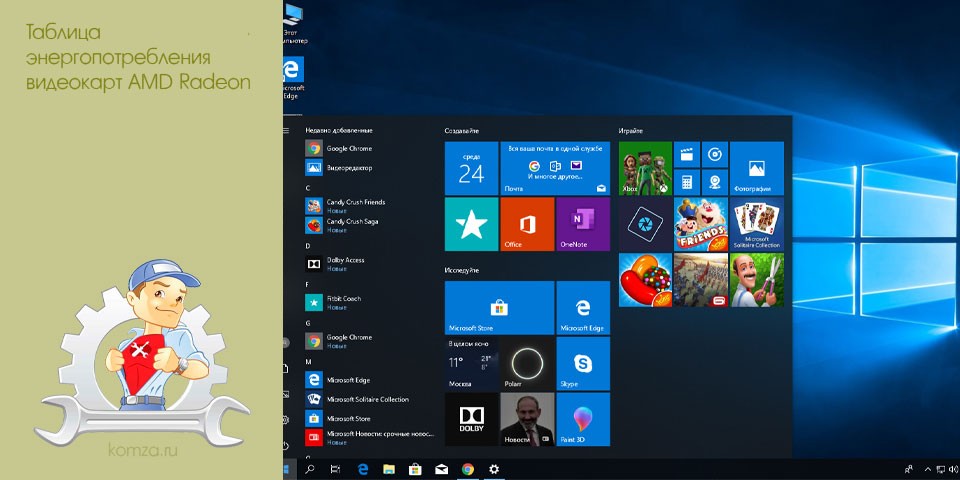This screenshot has width=960, height=480.
Task: Open the Skype tile
Action: click(x=583, y=364)
